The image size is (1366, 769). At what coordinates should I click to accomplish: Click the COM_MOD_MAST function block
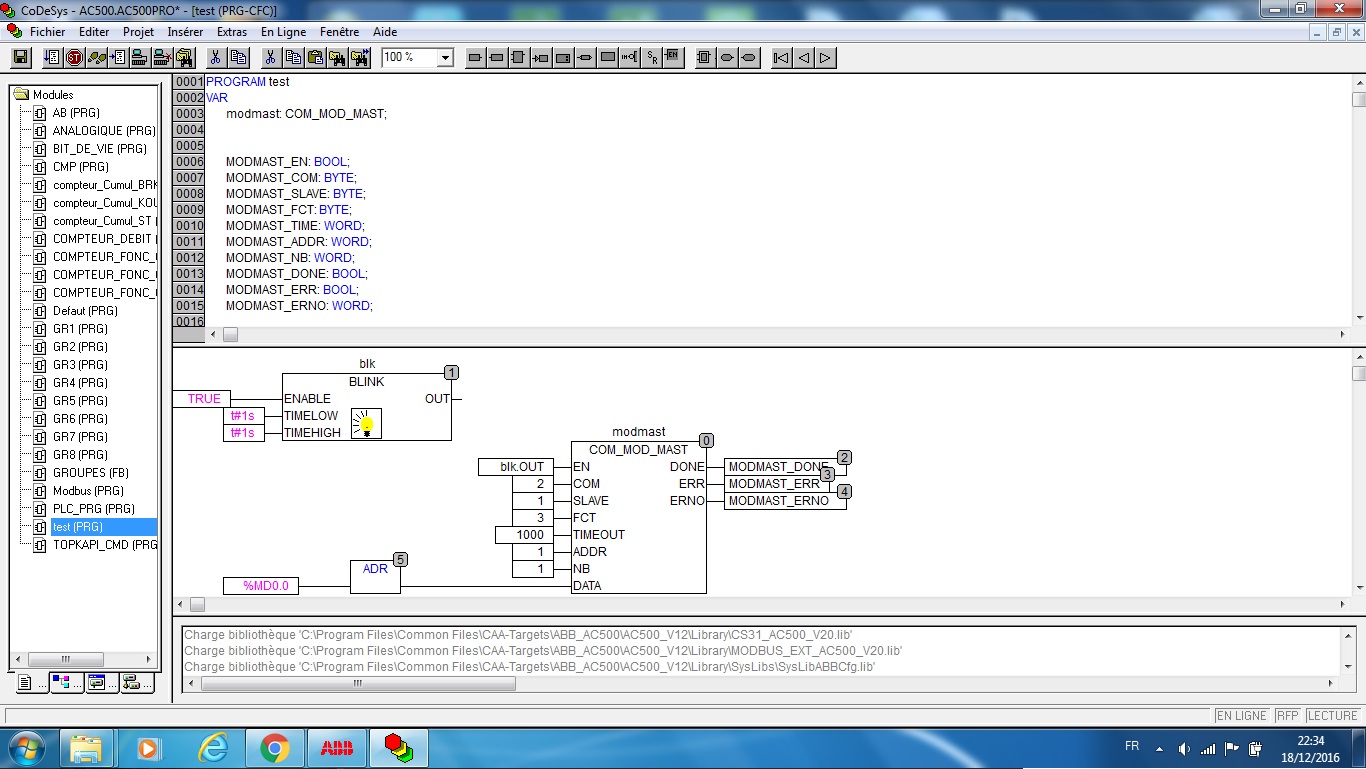[638, 450]
